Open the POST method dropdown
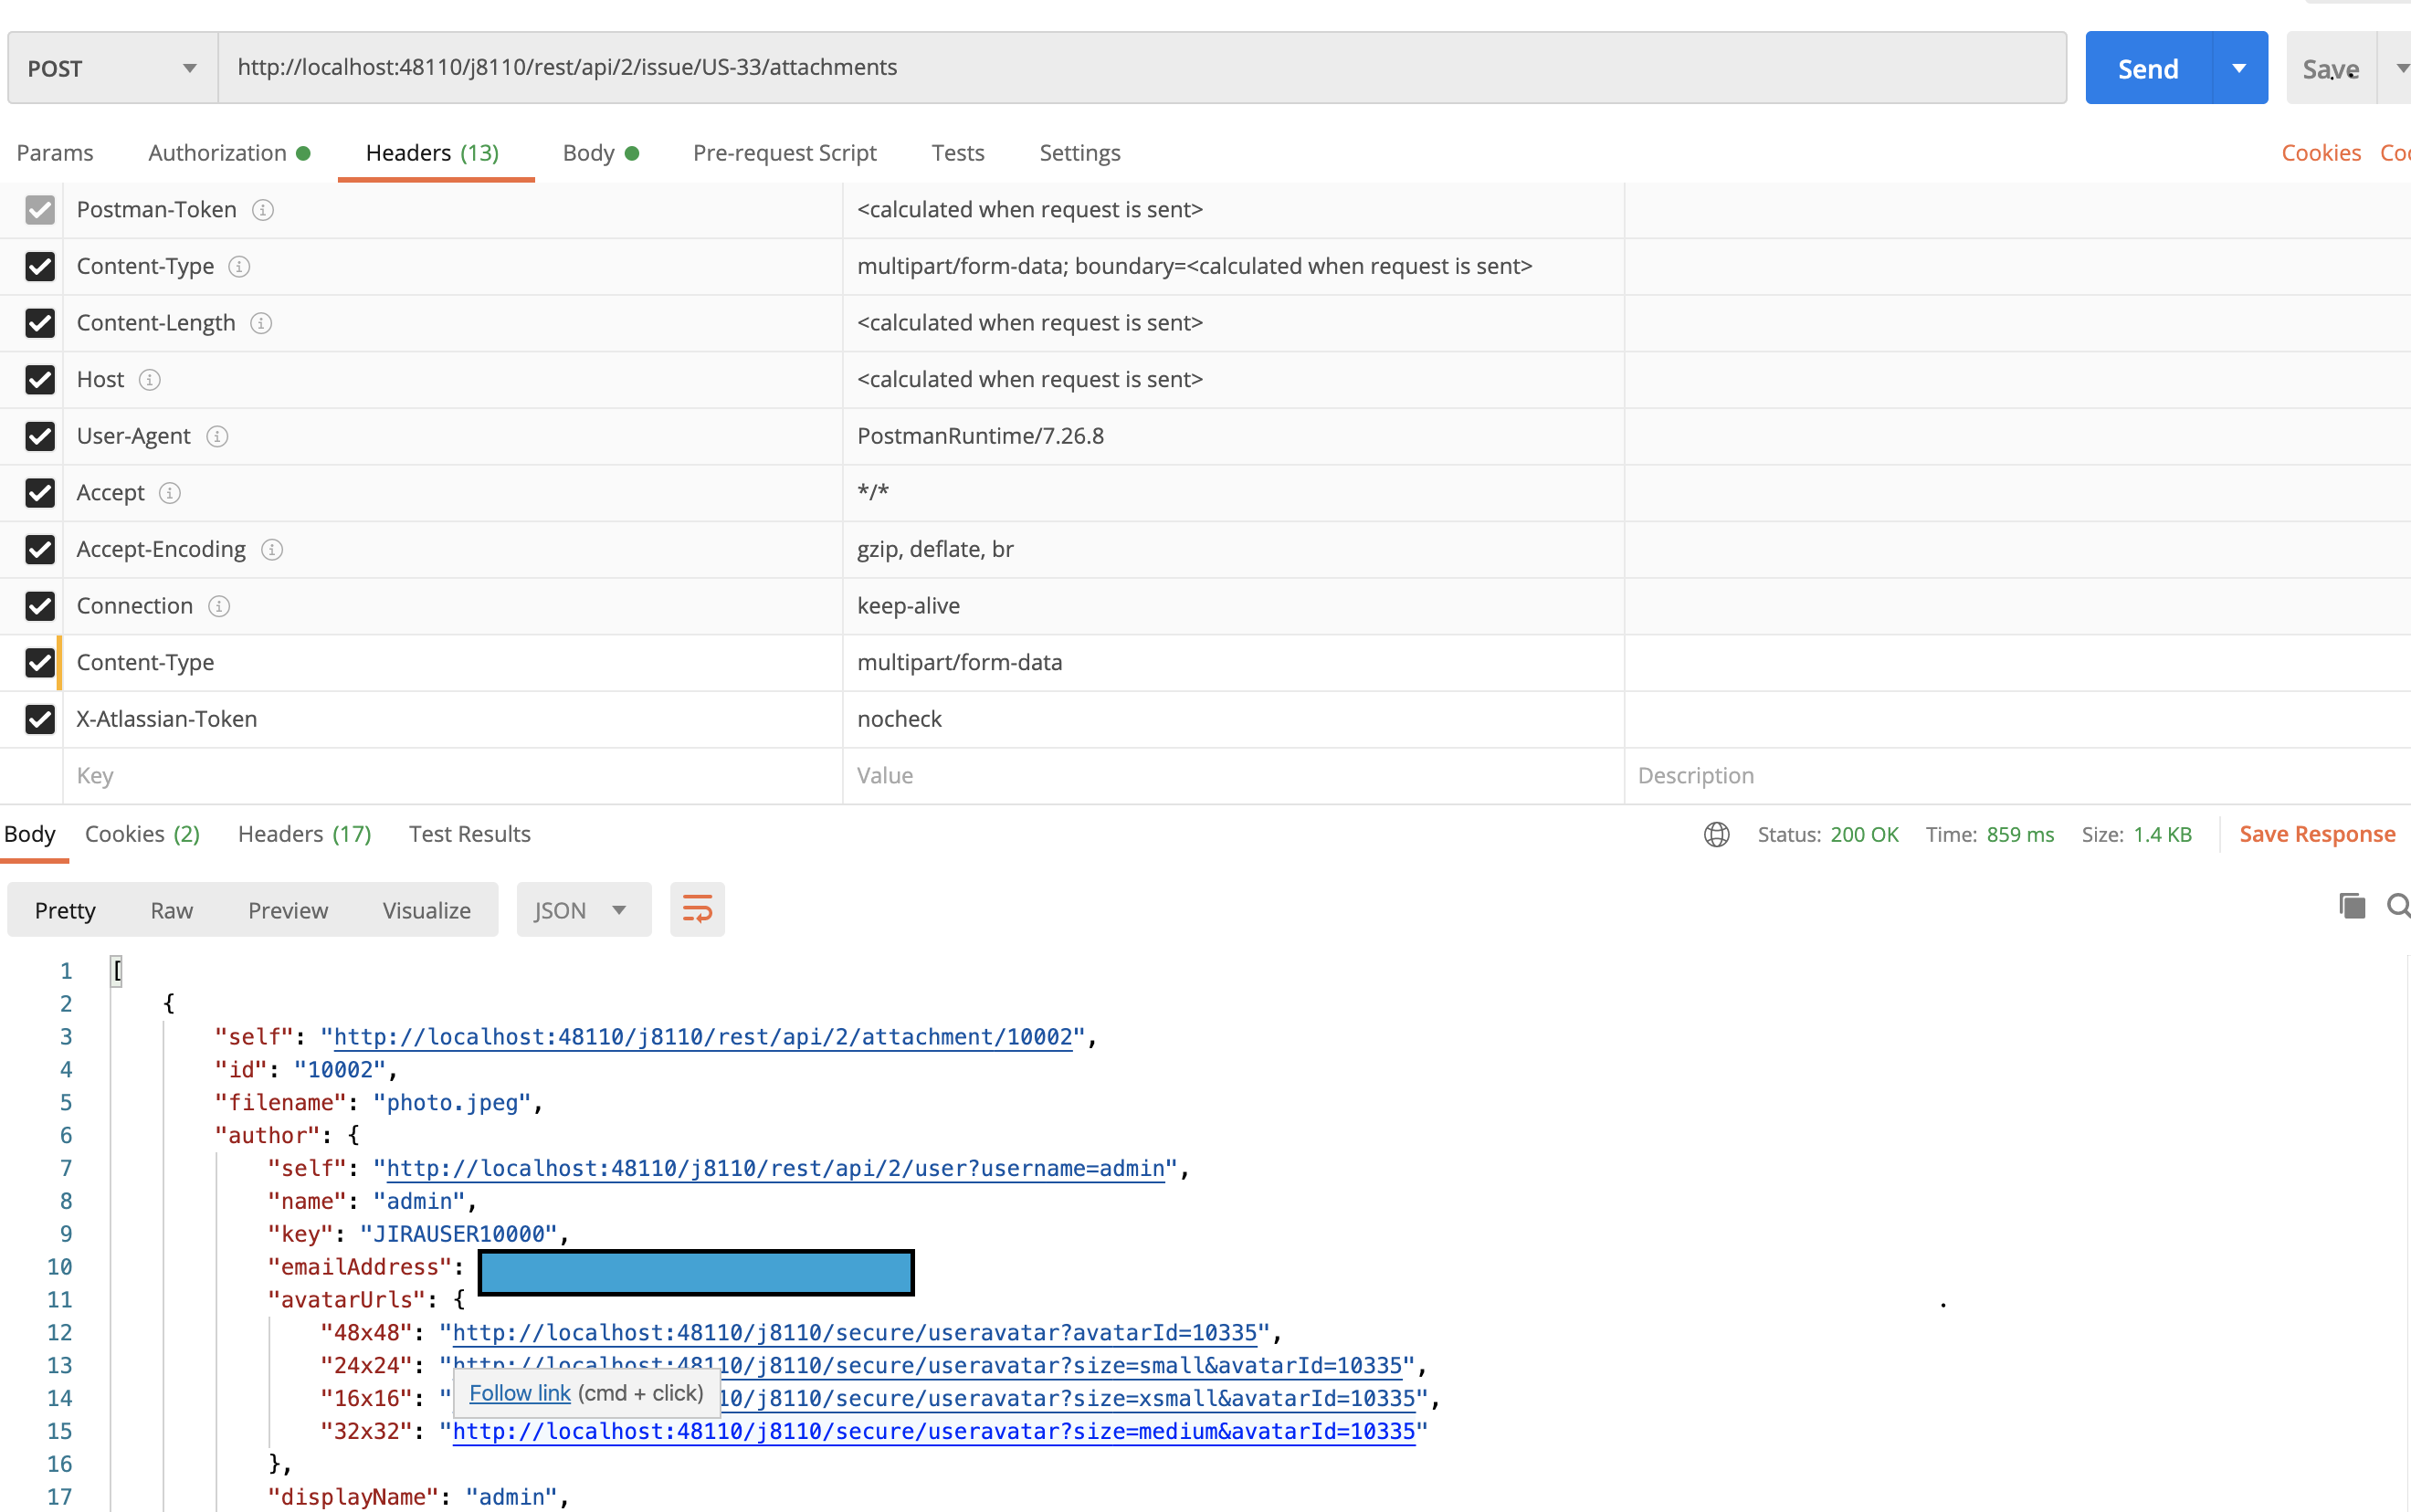This screenshot has width=2411, height=1512. 112,68
